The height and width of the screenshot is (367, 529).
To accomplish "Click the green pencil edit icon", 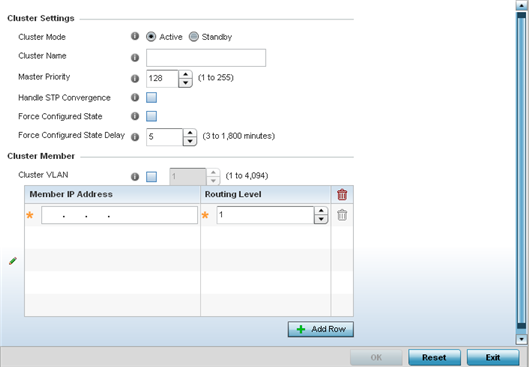I will tap(13, 261).
